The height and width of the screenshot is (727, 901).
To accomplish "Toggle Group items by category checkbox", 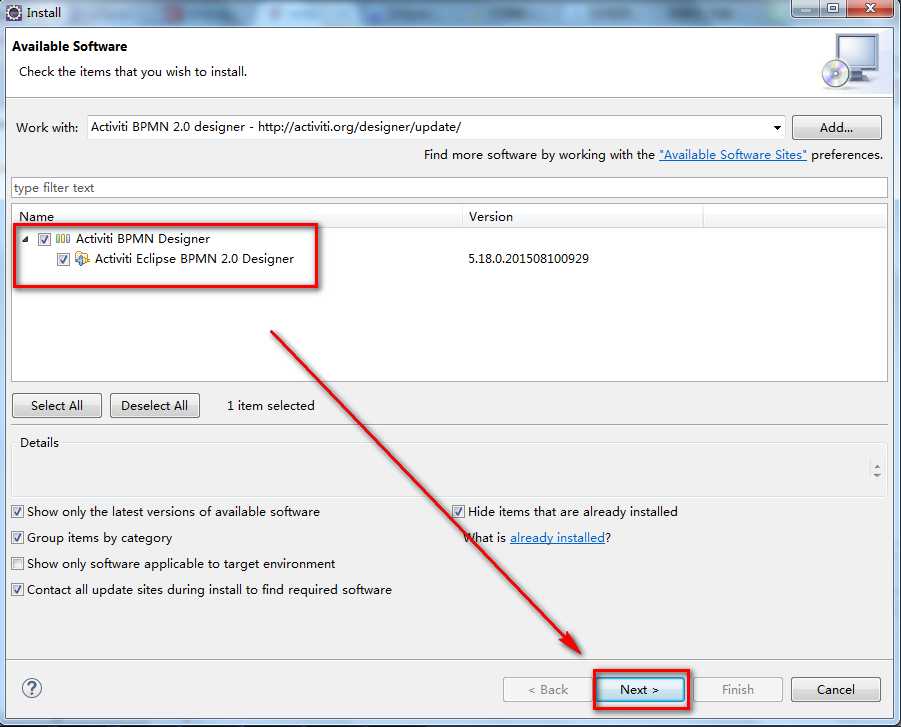I will (18, 537).
